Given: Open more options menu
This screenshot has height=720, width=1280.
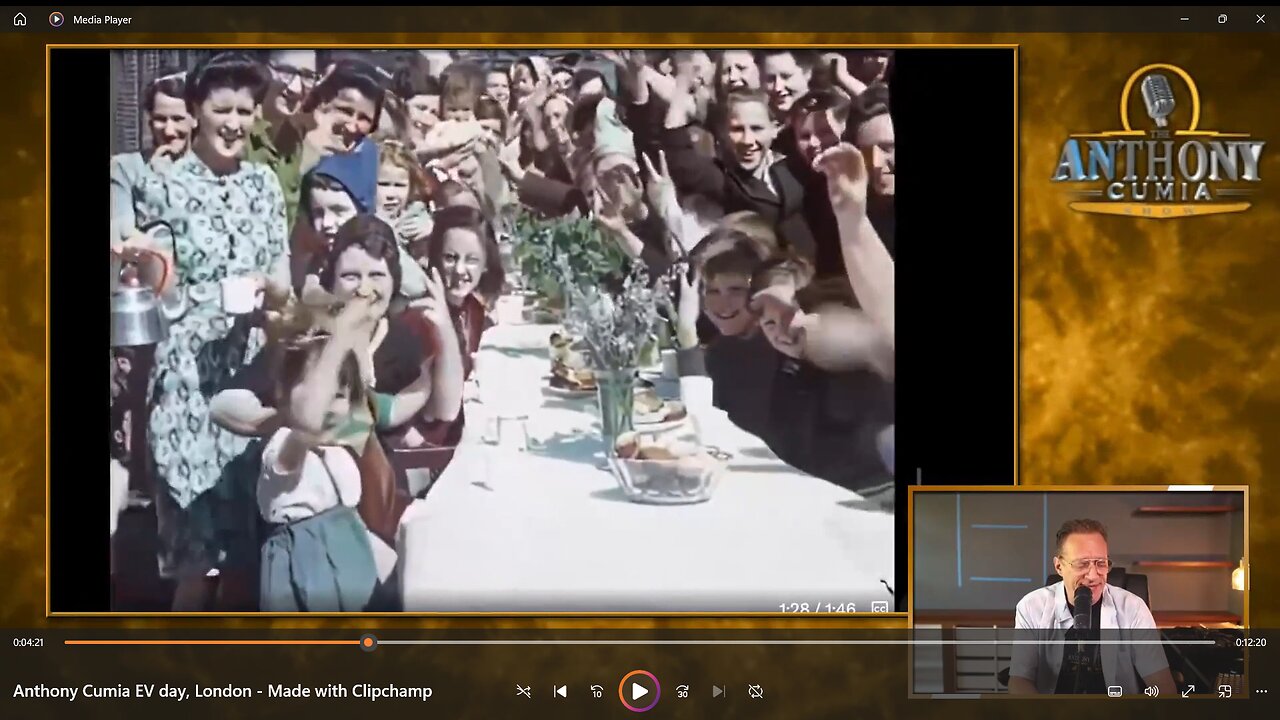Looking at the screenshot, I should 1261,691.
